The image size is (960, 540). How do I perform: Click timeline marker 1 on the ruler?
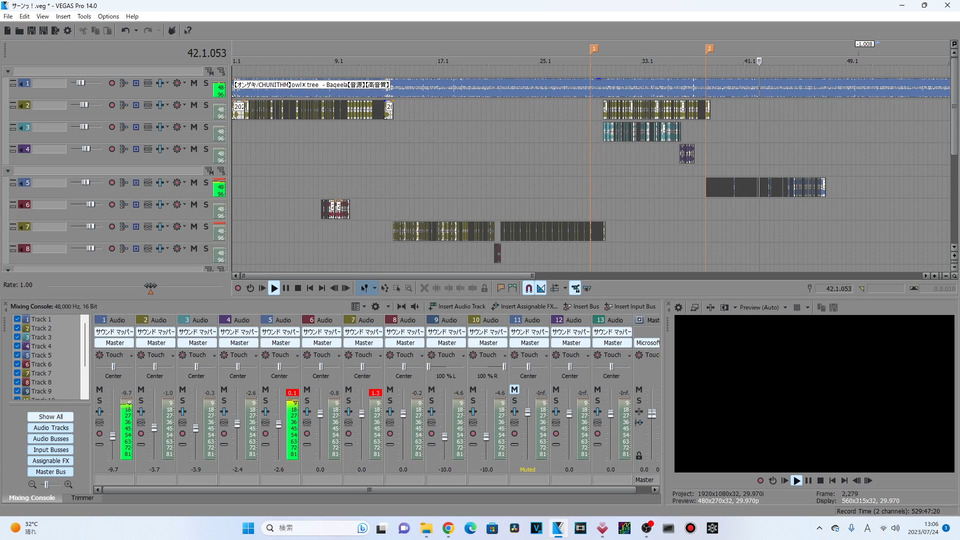click(593, 48)
